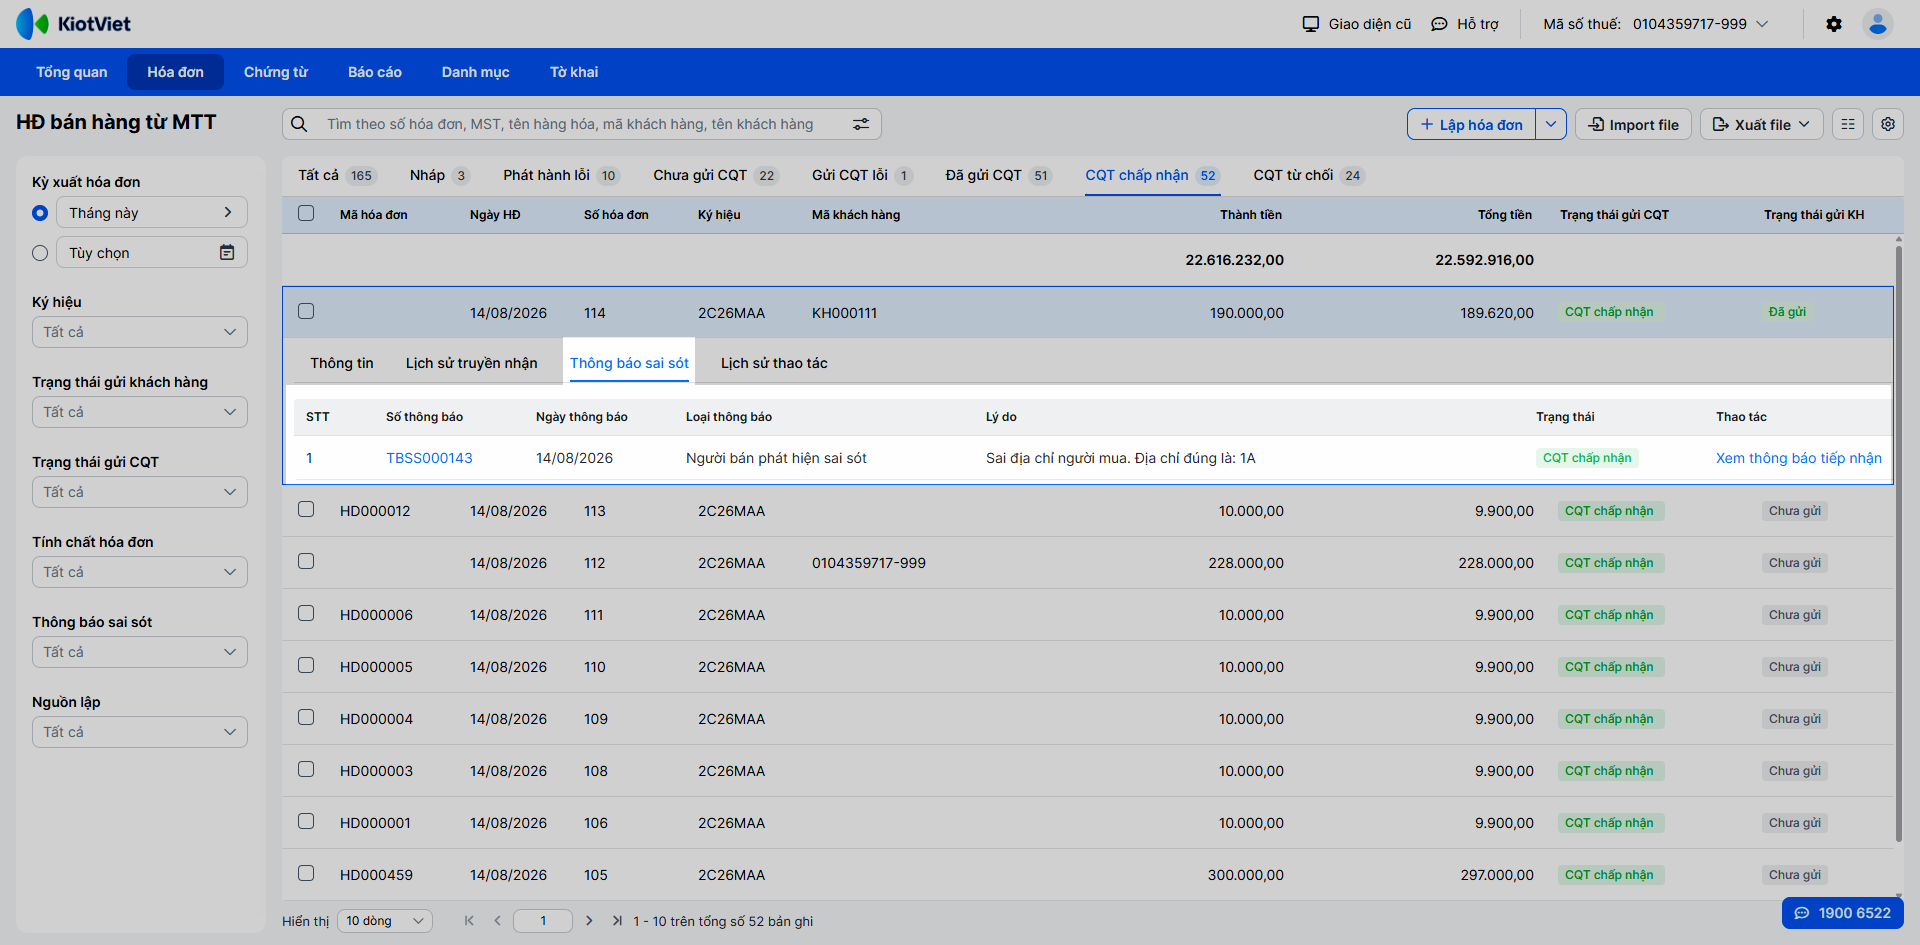Switch to Đã gửi CQT tab
Viewport: 1920px width, 945px height.
(999, 175)
